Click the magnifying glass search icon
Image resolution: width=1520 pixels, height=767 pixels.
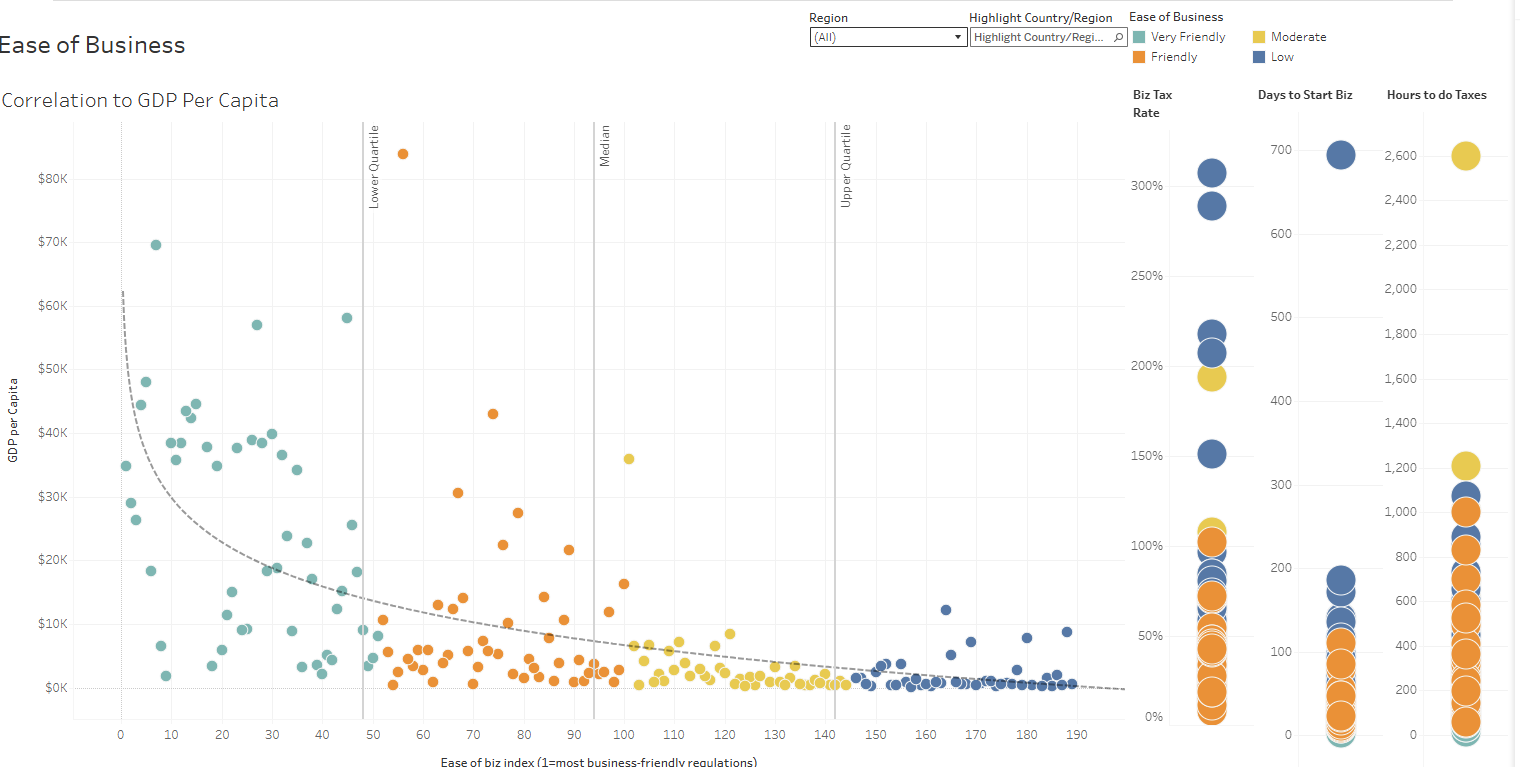1119,37
